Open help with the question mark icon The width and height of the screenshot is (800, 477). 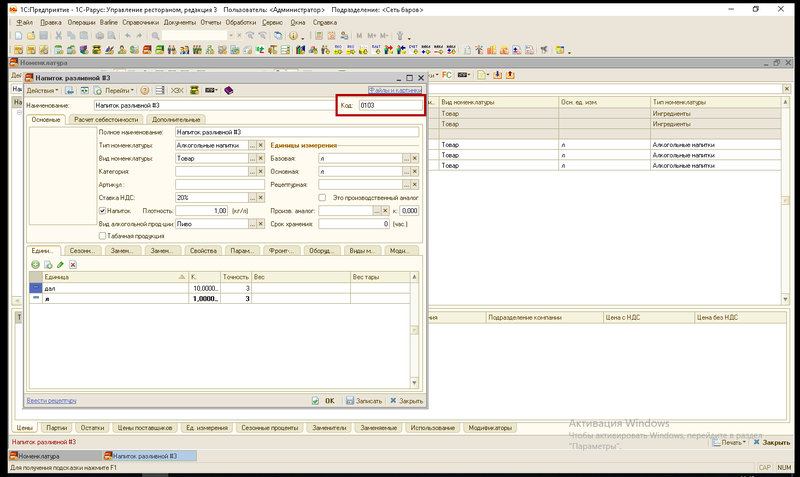[x=145, y=90]
